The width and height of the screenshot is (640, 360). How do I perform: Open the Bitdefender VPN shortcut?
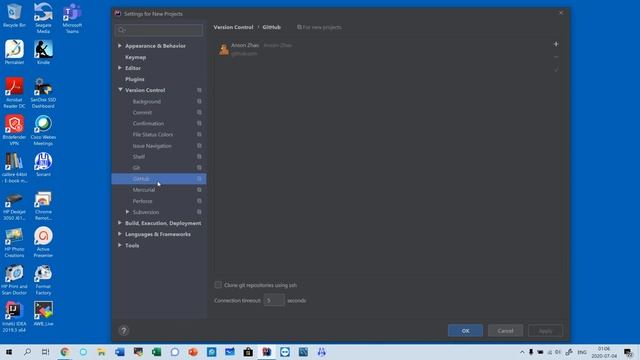tap(14, 130)
